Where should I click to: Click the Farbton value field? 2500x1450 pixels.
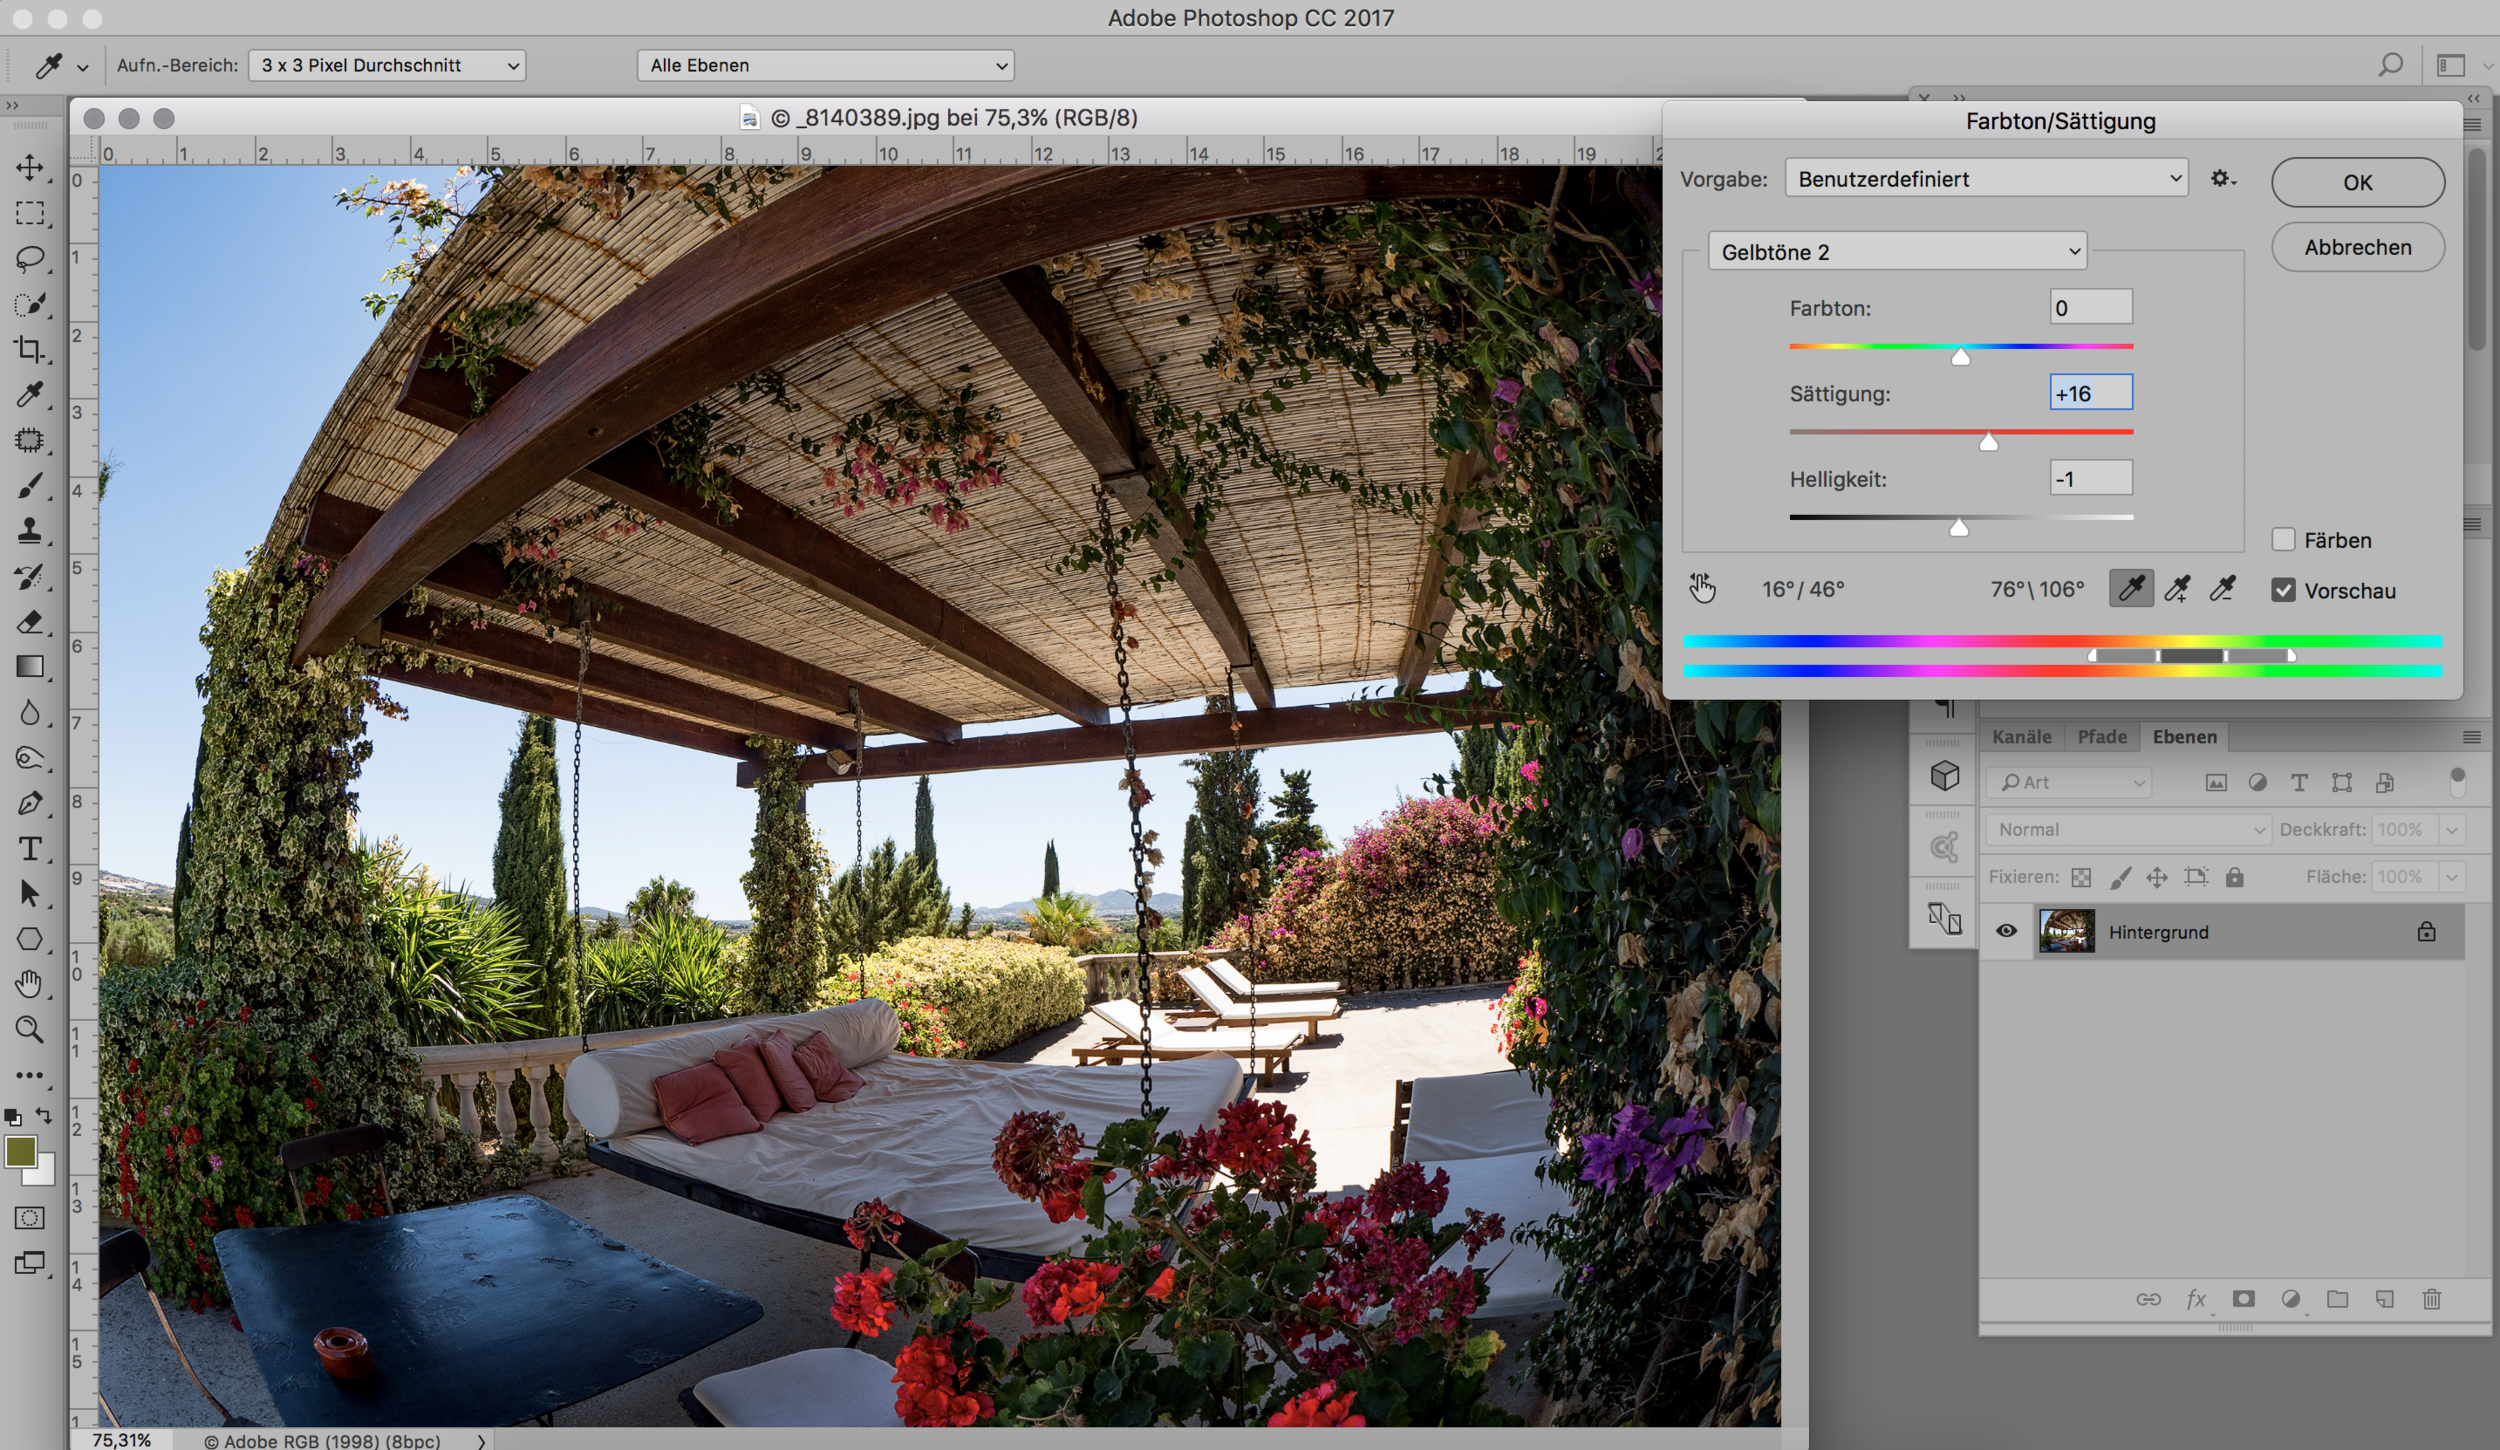tap(2090, 308)
